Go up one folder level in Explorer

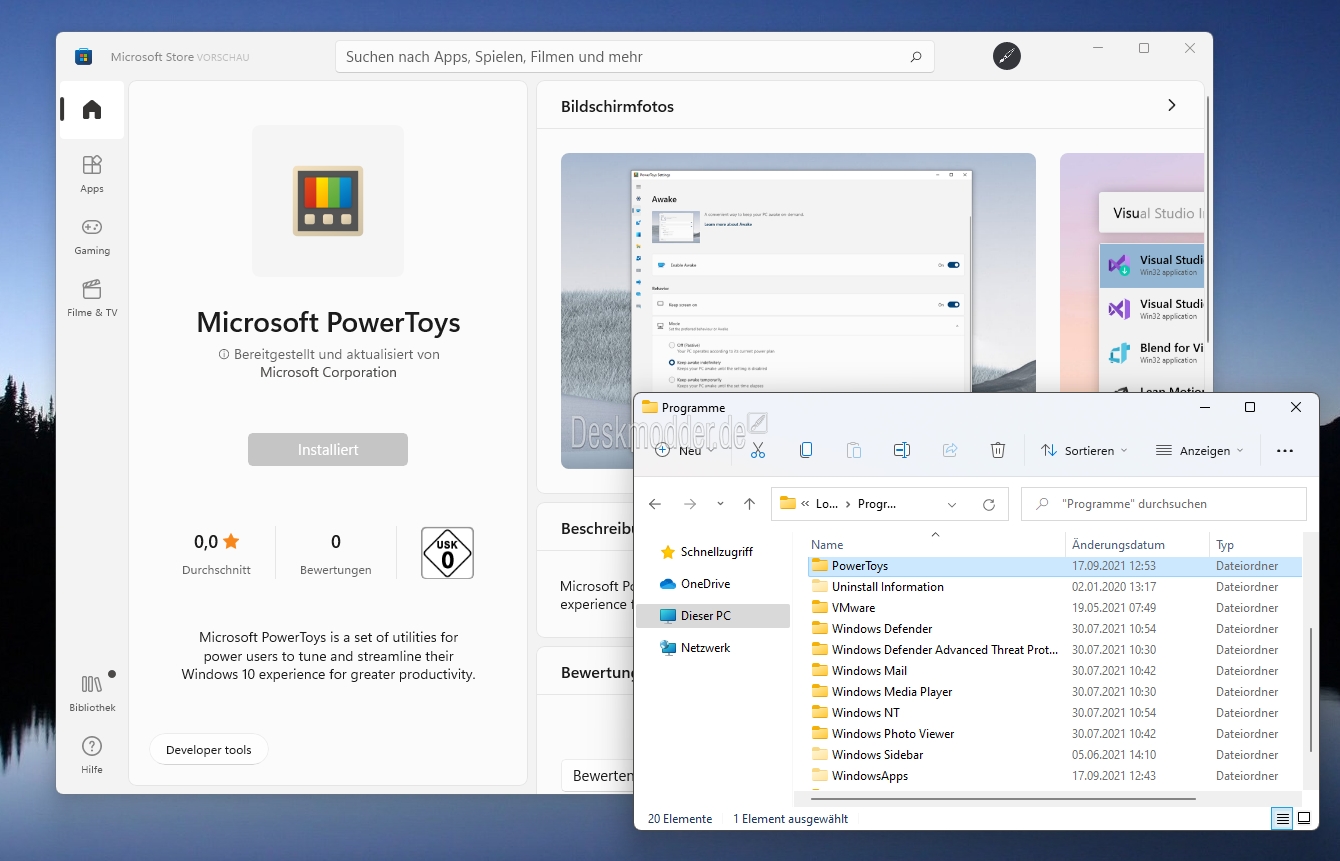click(x=749, y=504)
